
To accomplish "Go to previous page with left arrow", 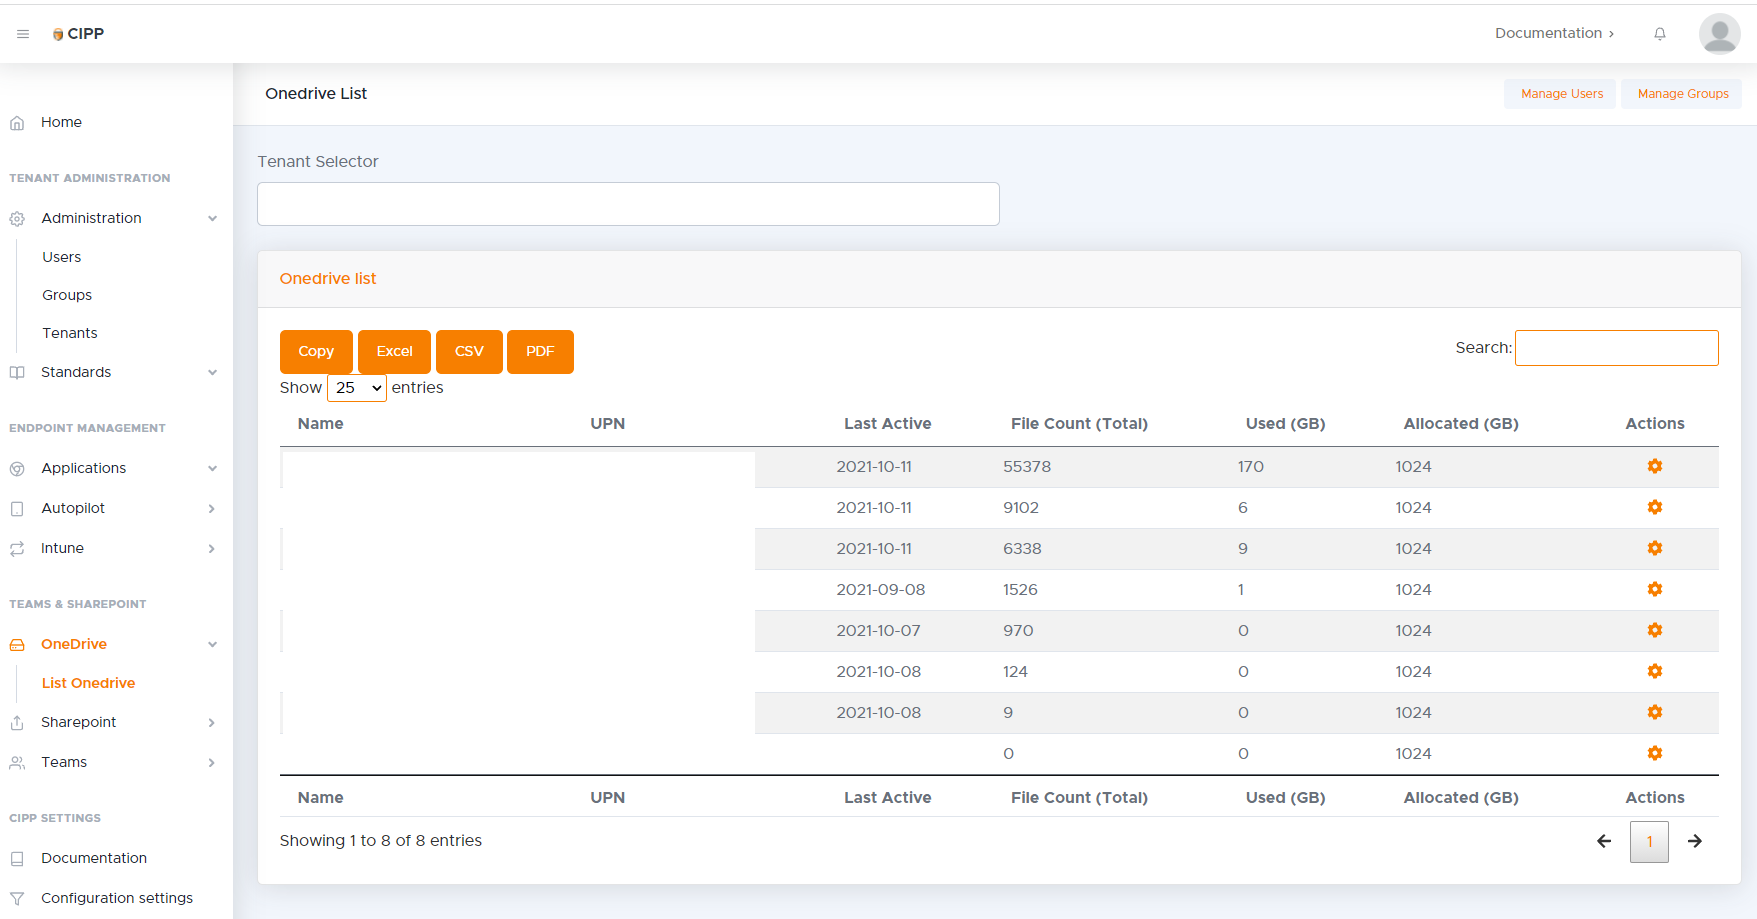I will [x=1604, y=841].
